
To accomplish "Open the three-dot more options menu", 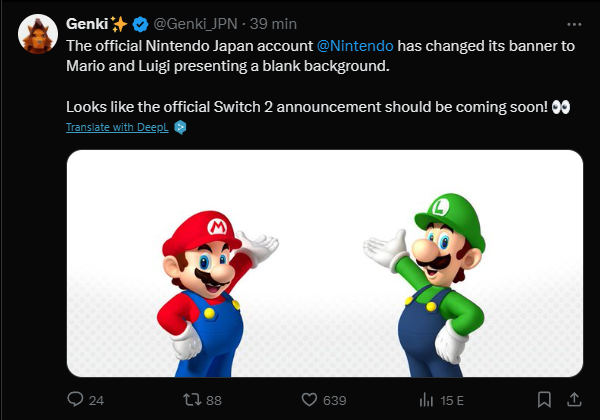I will pyautogui.click(x=570, y=22).
